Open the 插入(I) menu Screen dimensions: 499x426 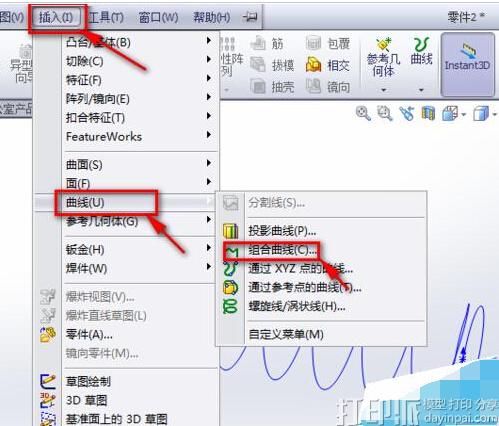[56, 17]
